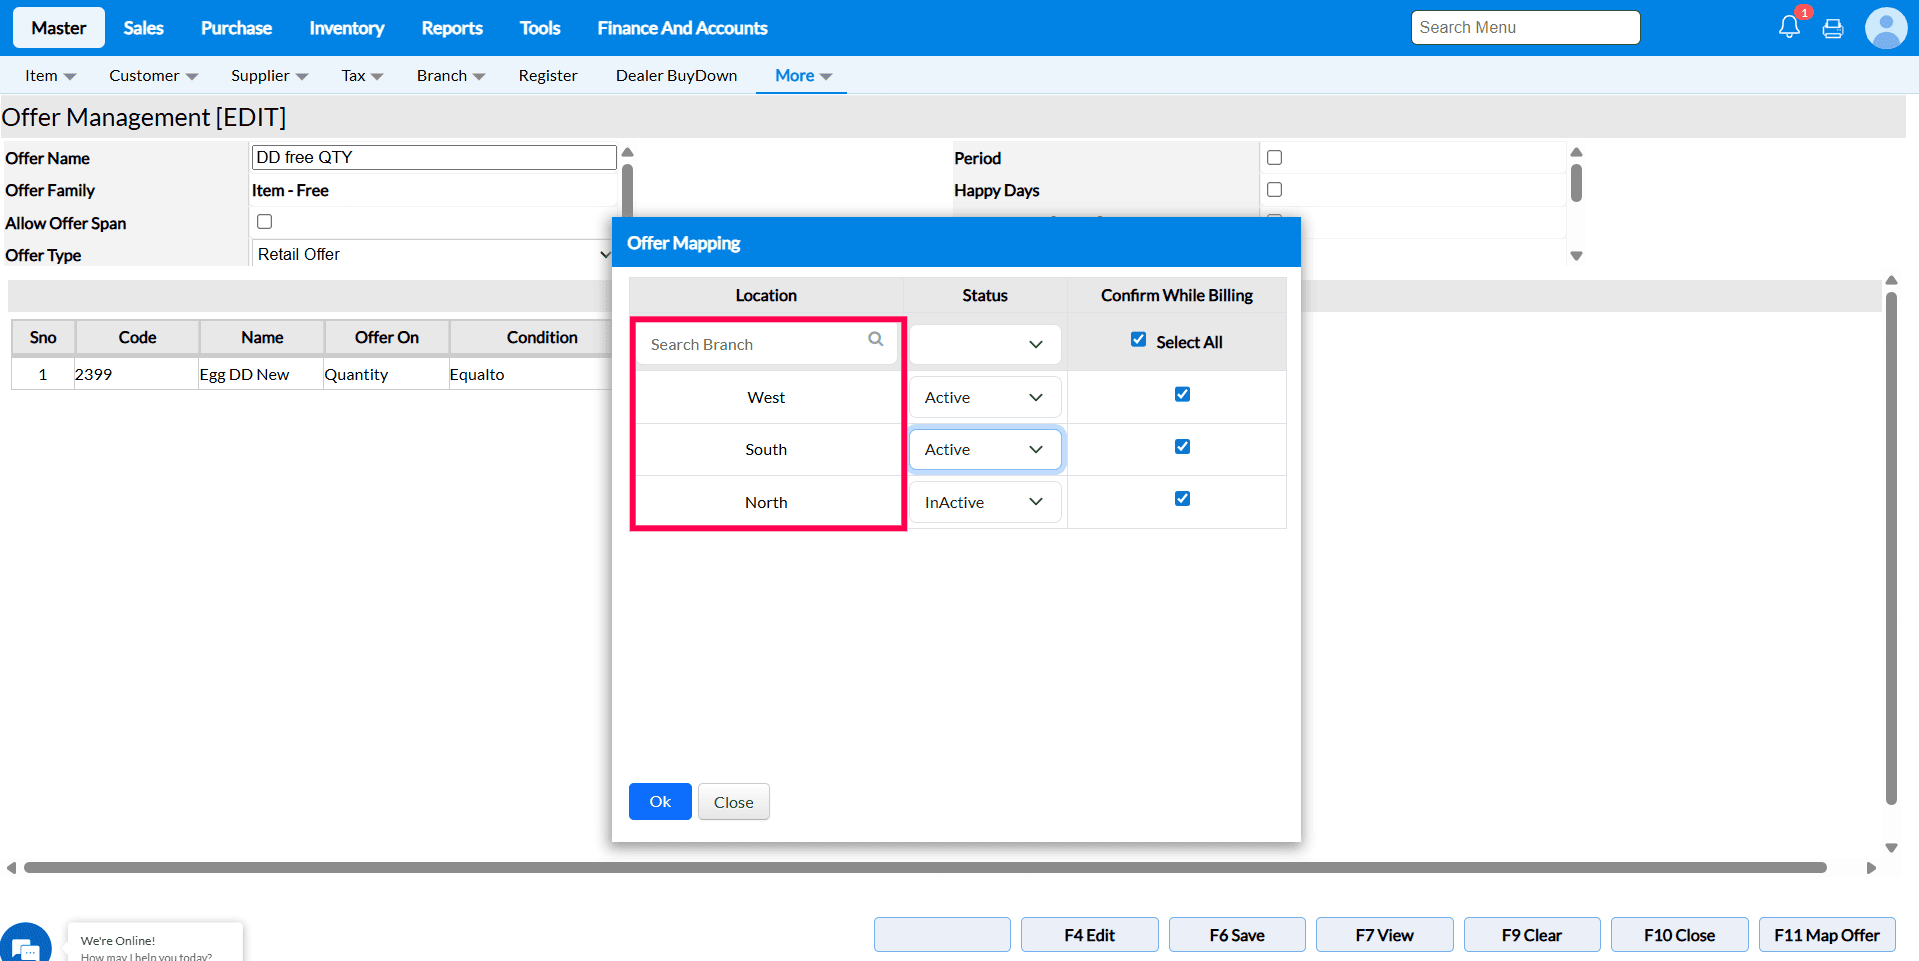Click the F7 View button
Screen dimensions: 1919x961
coord(1385,935)
